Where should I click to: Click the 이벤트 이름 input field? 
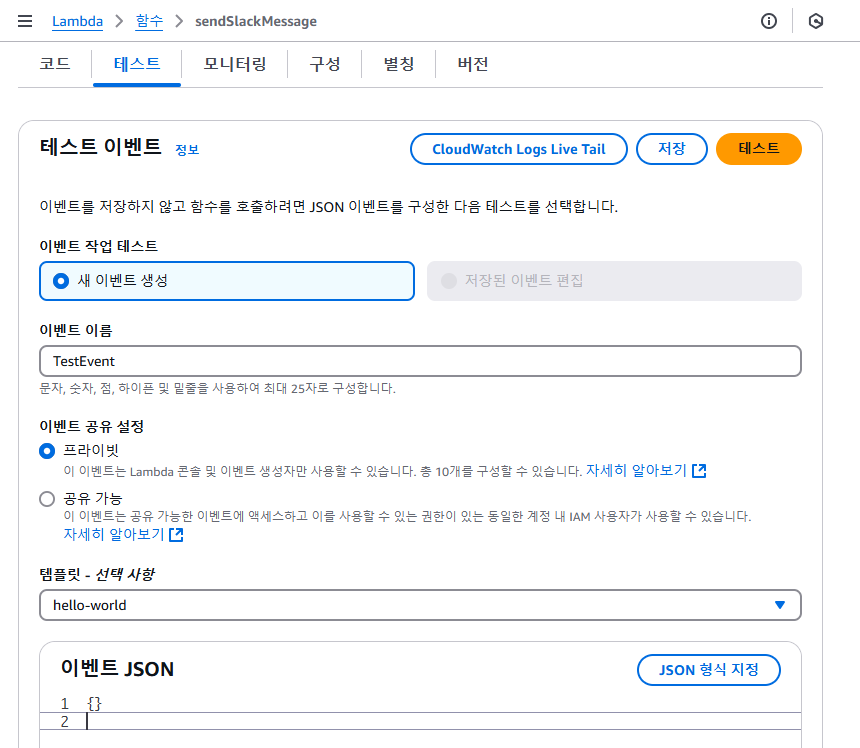pos(420,361)
